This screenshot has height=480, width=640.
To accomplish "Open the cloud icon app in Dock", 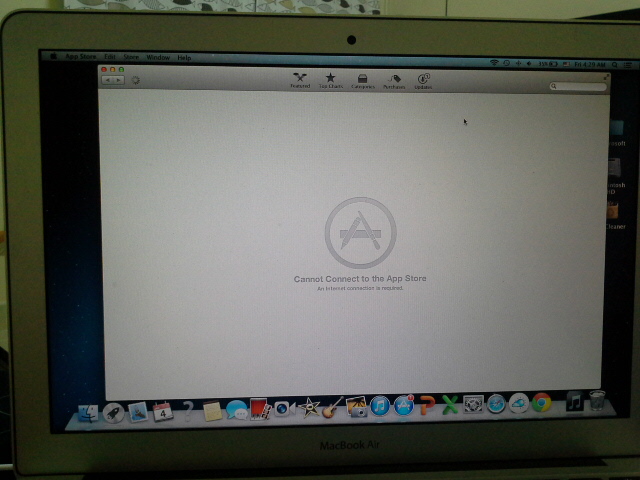I will 519,403.
